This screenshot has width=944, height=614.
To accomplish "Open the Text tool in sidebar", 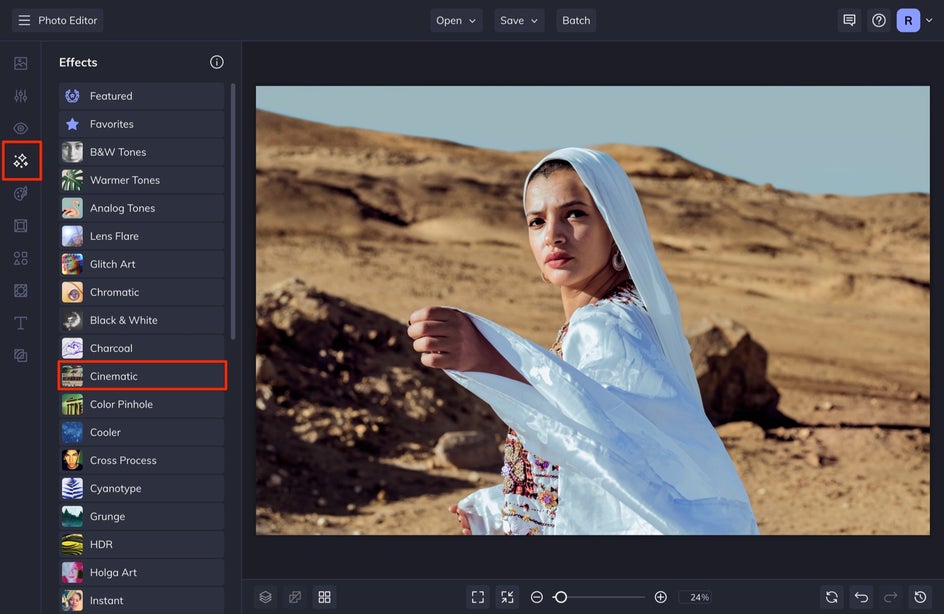I will pyautogui.click(x=20, y=323).
